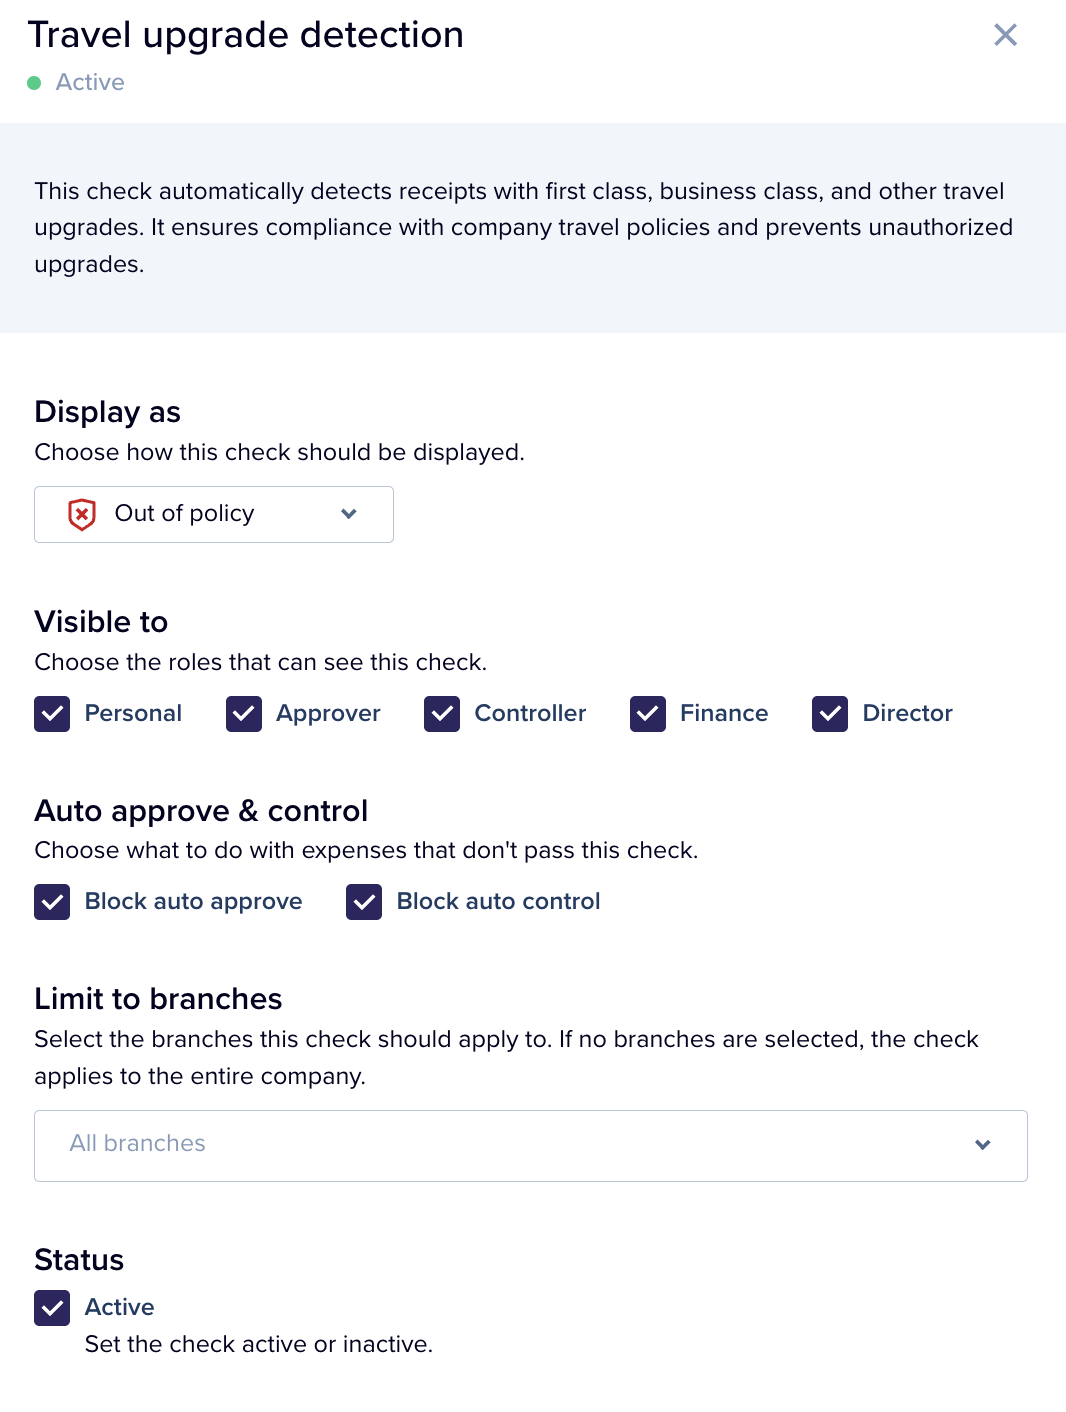Viewport: 1066px width, 1412px height.
Task: Click the Block auto approve label
Action: point(193,902)
